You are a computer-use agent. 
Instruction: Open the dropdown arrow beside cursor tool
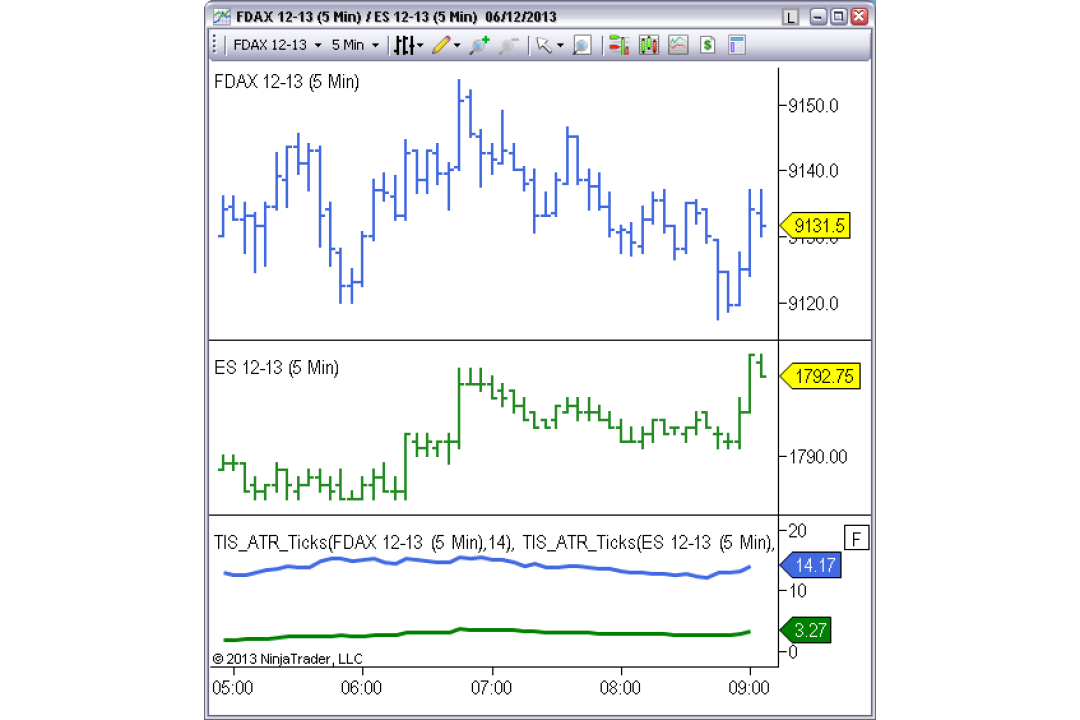(x=560, y=46)
